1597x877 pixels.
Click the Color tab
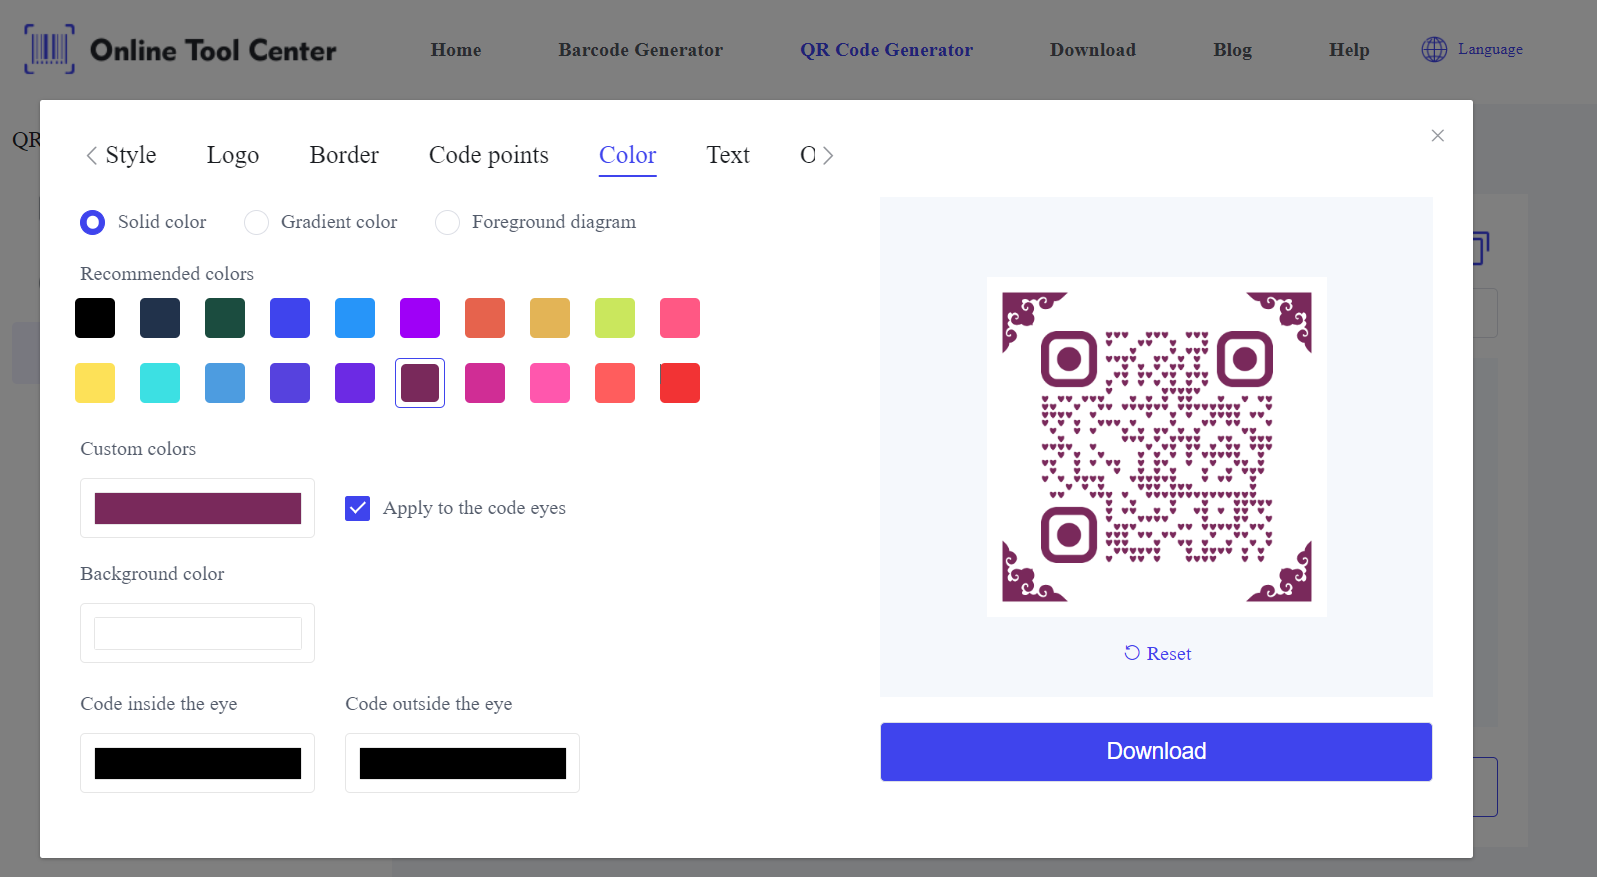627,155
